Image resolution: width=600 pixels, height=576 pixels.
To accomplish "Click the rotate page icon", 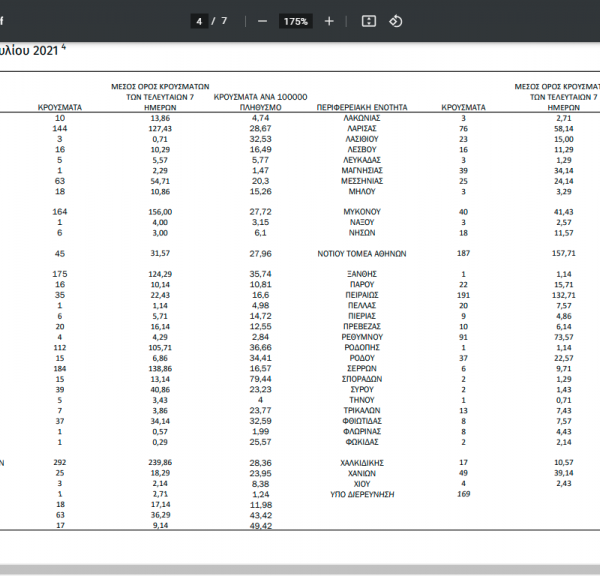I will pos(396,21).
